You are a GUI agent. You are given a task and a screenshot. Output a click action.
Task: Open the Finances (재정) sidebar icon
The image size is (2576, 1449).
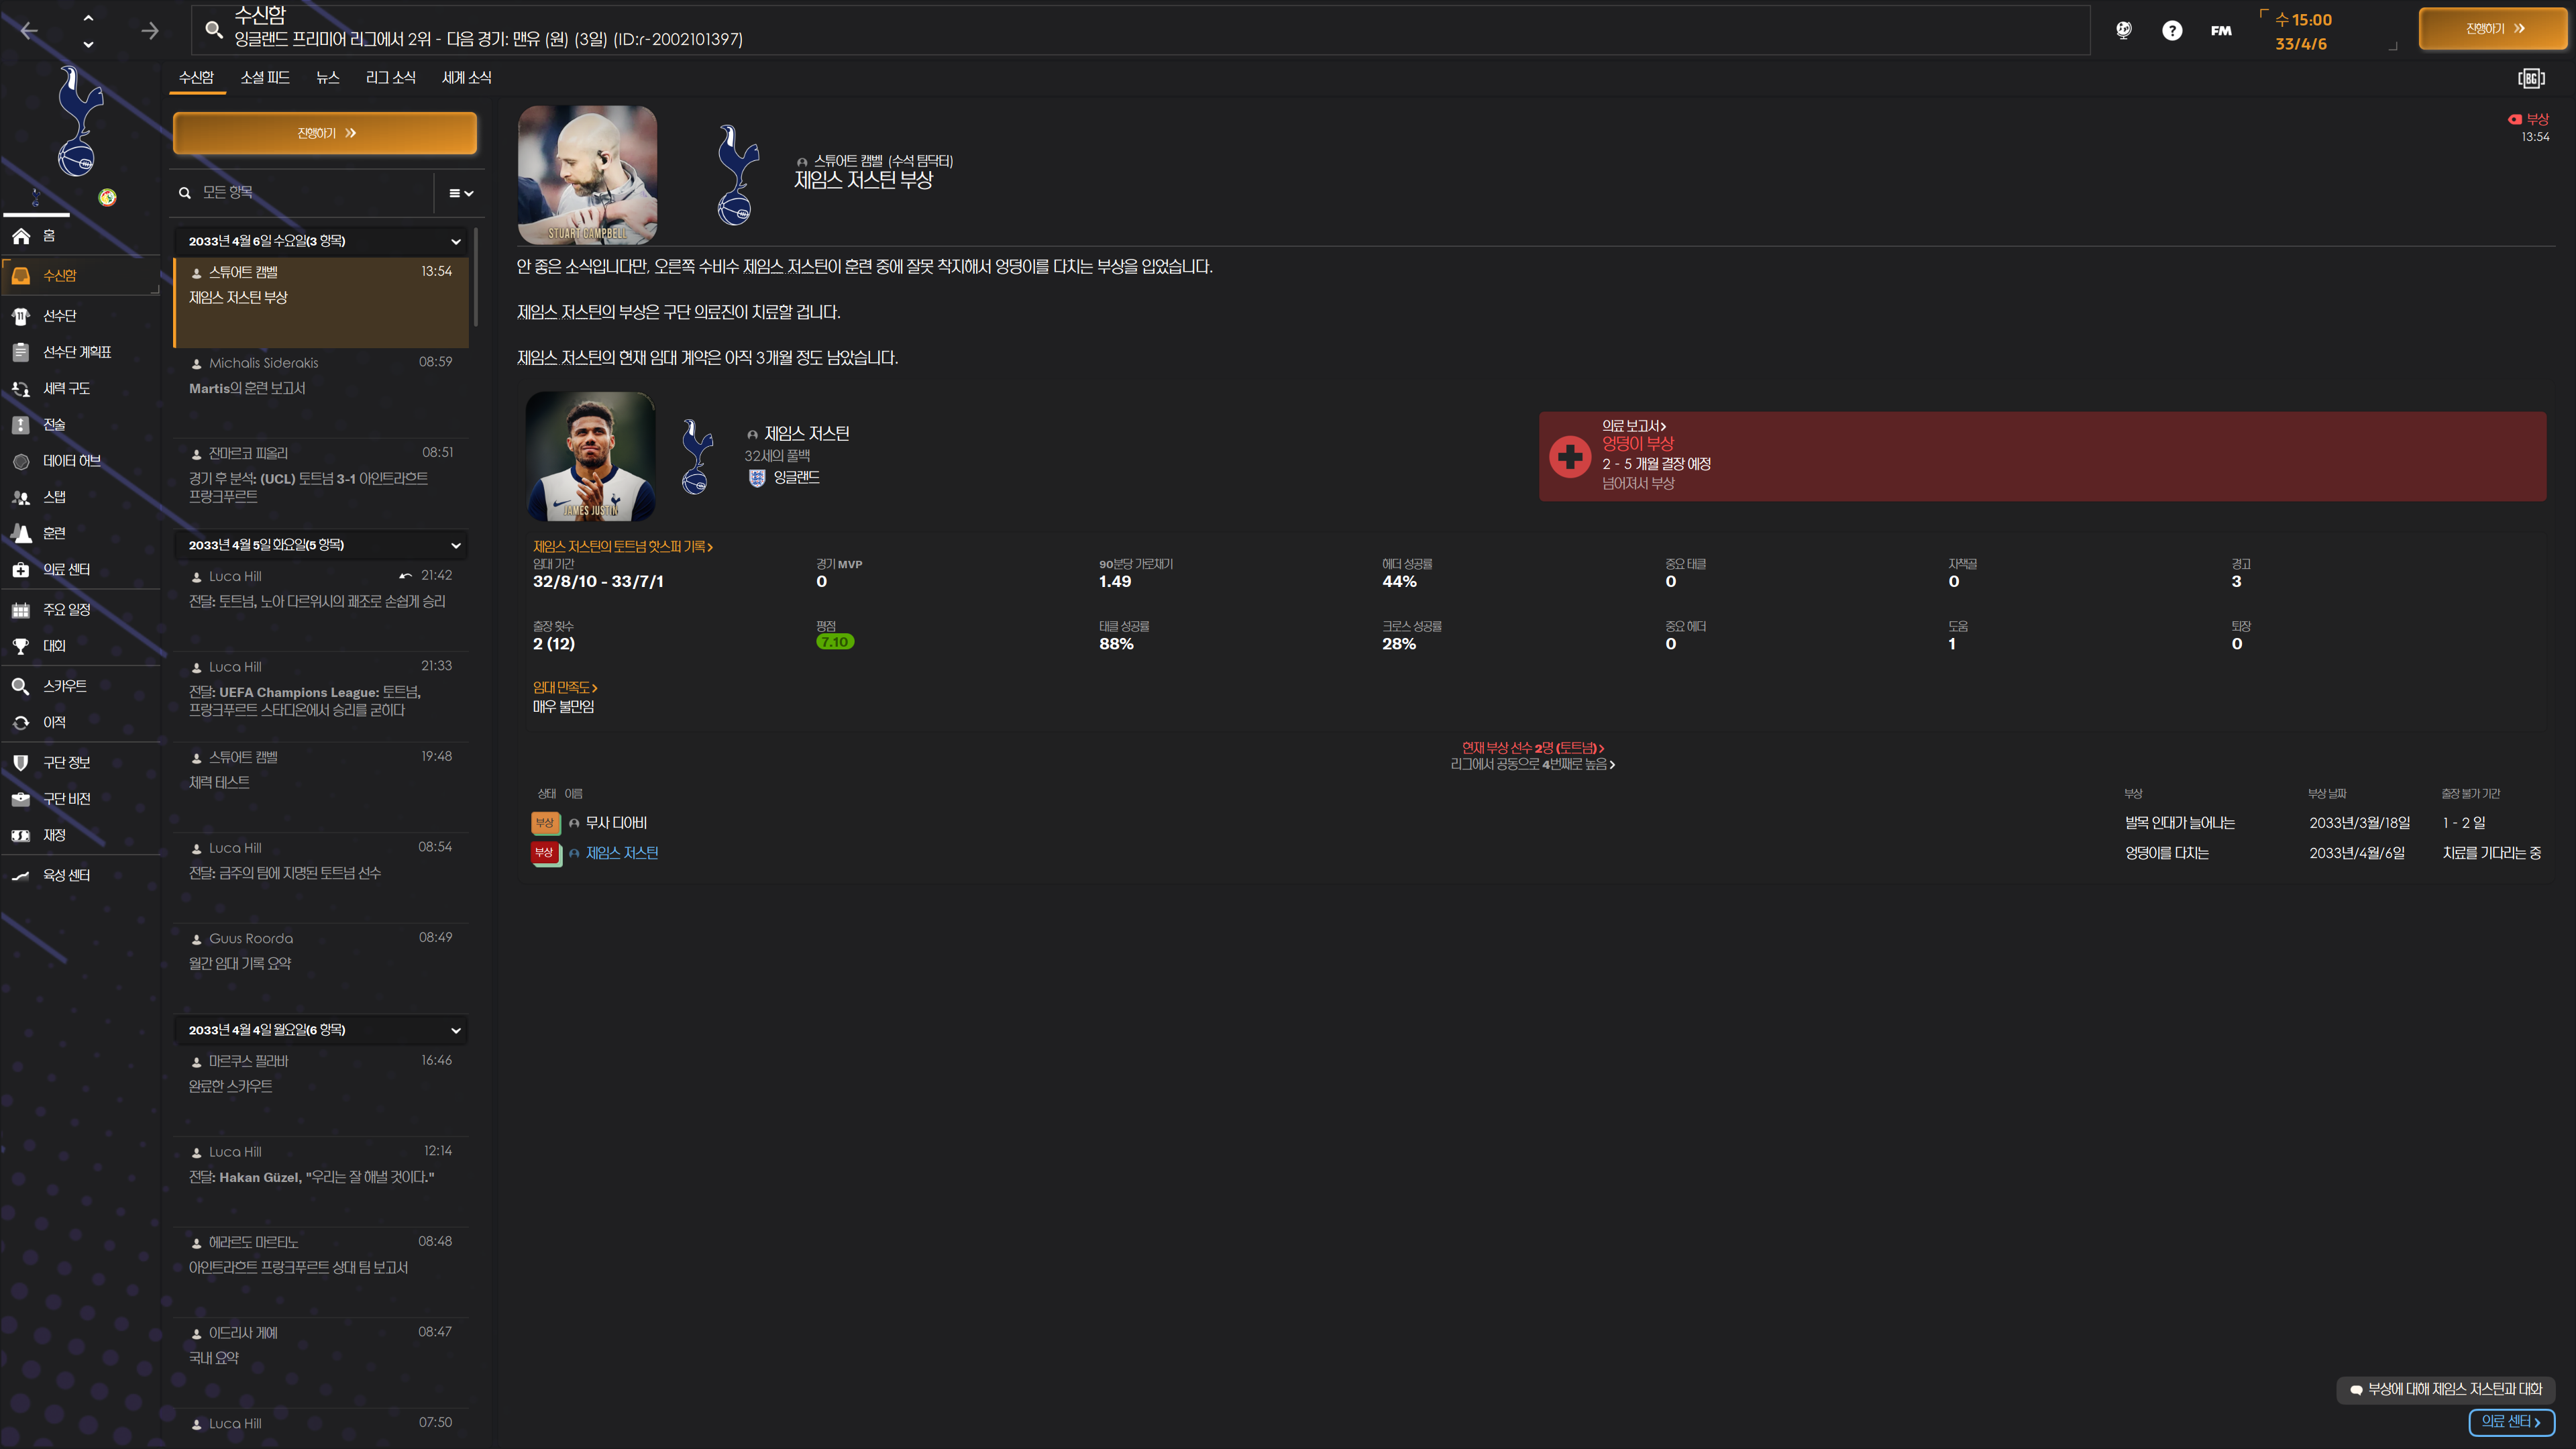(21, 835)
